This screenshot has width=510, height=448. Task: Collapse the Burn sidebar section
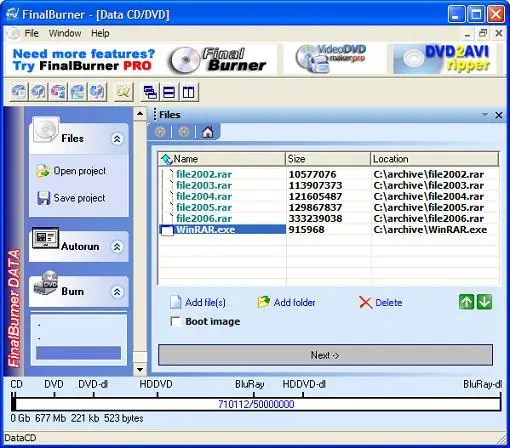[x=117, y=292]
